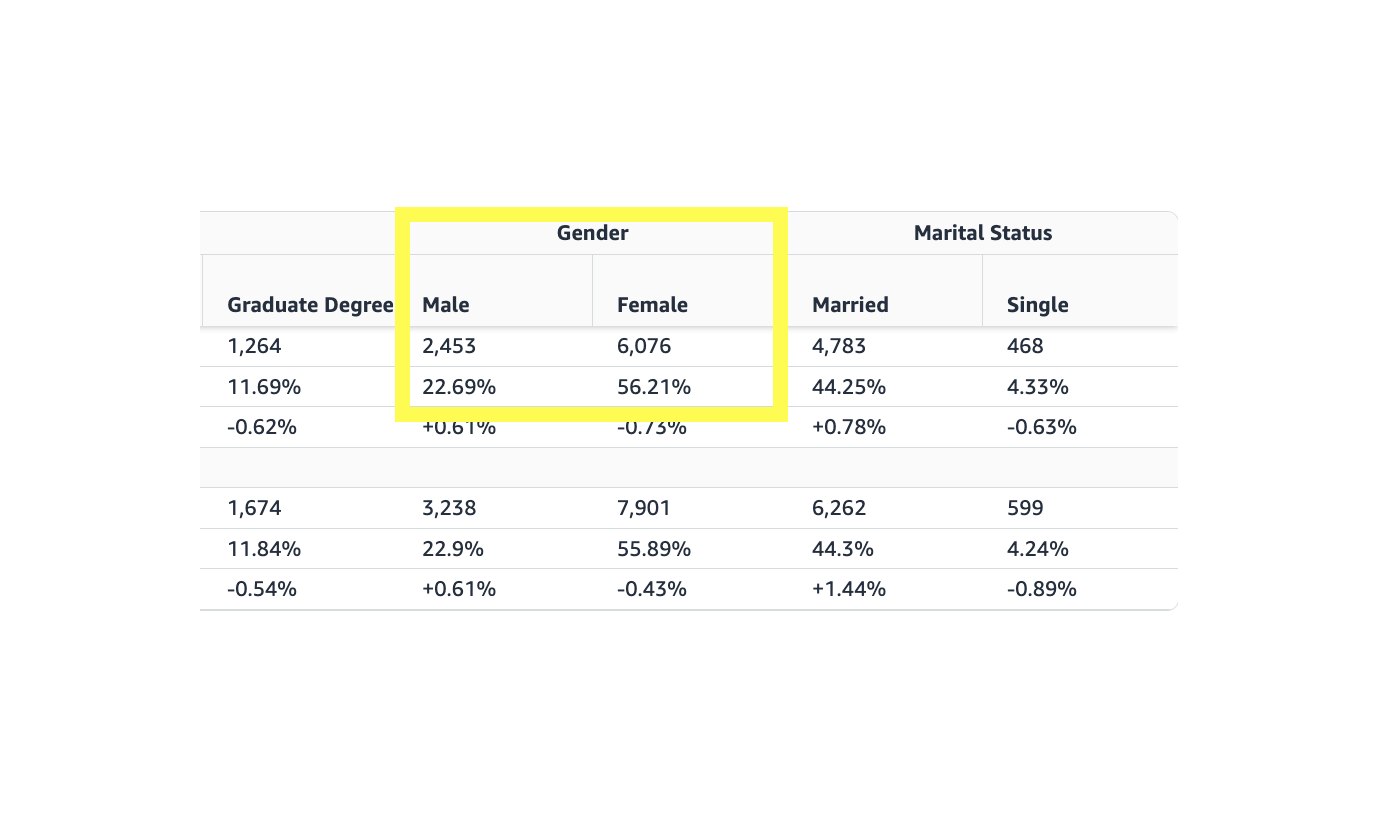Select the Married column header

pyautogui.click(x=850, y=305)
